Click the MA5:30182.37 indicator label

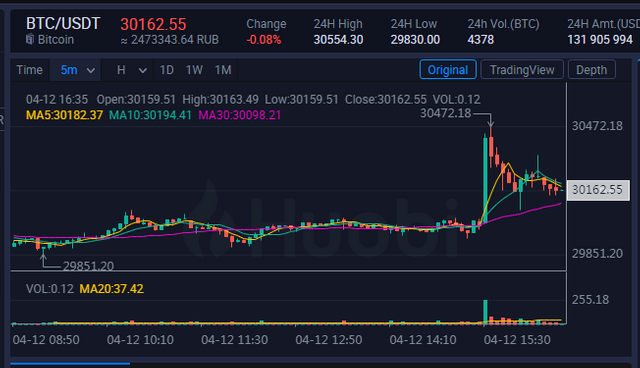(64, 115)
